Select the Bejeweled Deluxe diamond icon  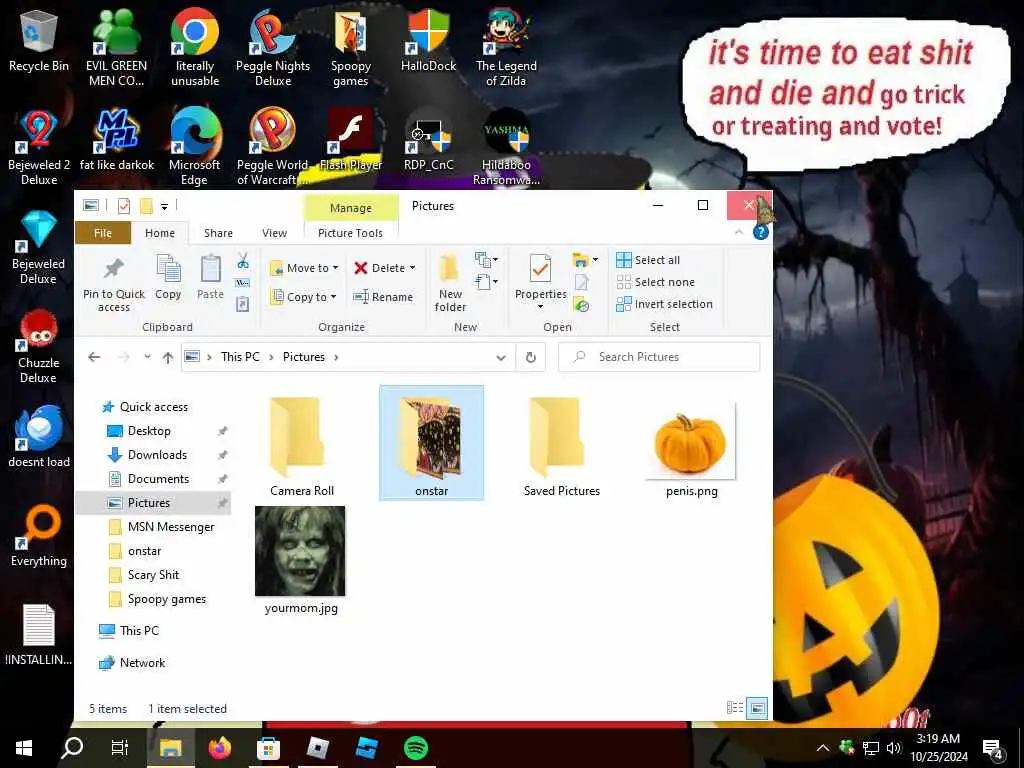tap(39, 248)
